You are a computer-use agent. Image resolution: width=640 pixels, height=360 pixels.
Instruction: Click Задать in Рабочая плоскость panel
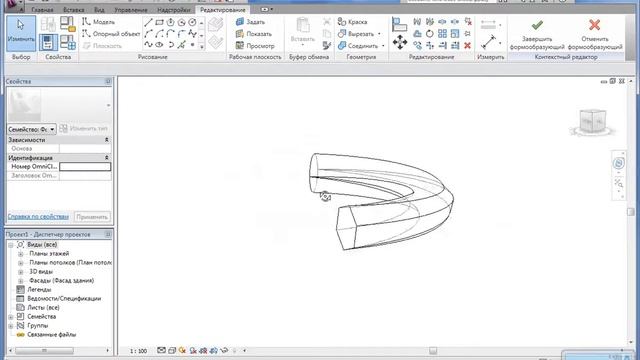tap(251, 22)
